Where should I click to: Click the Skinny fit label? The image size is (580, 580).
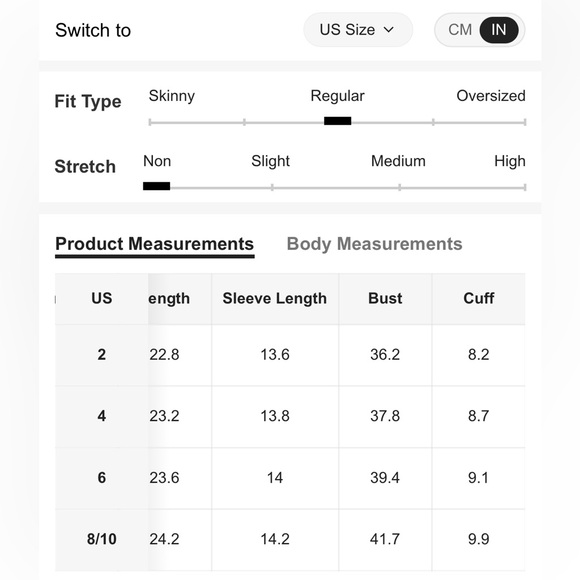click(172, 96)
